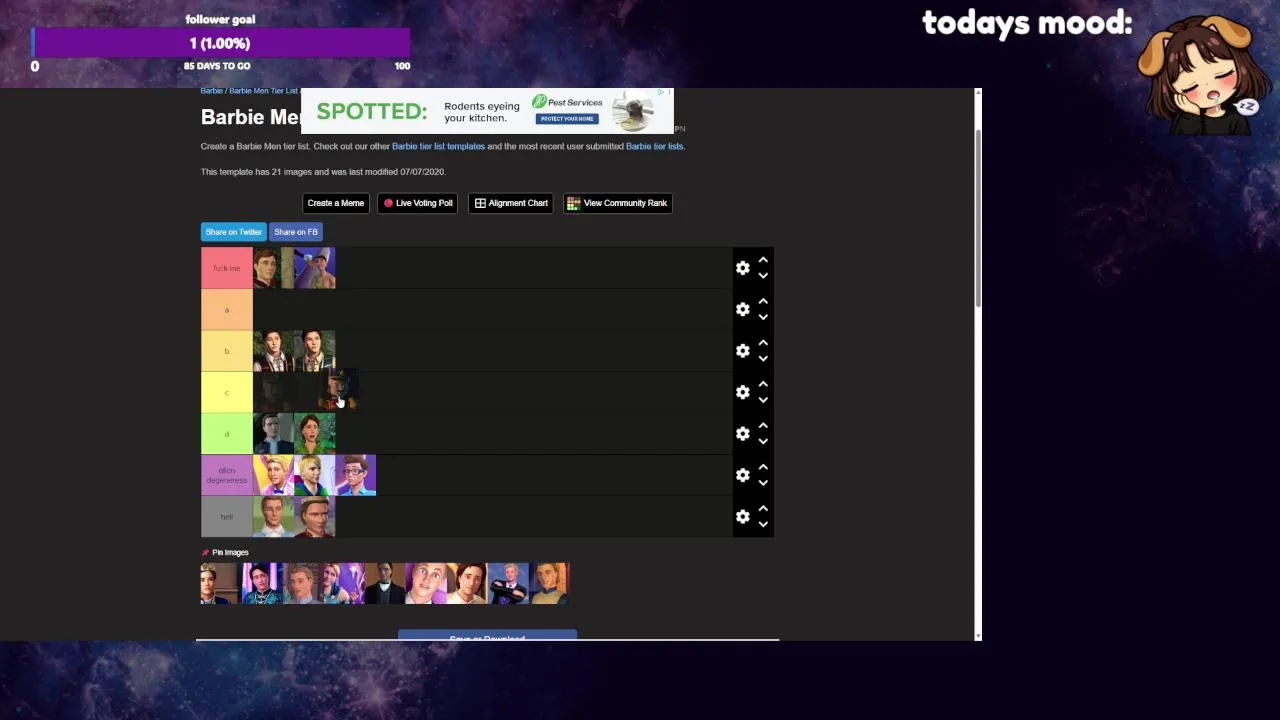Click the page scrollbar down arrow
This screenshot has width=1280, height=720.
tap(977, 635)
